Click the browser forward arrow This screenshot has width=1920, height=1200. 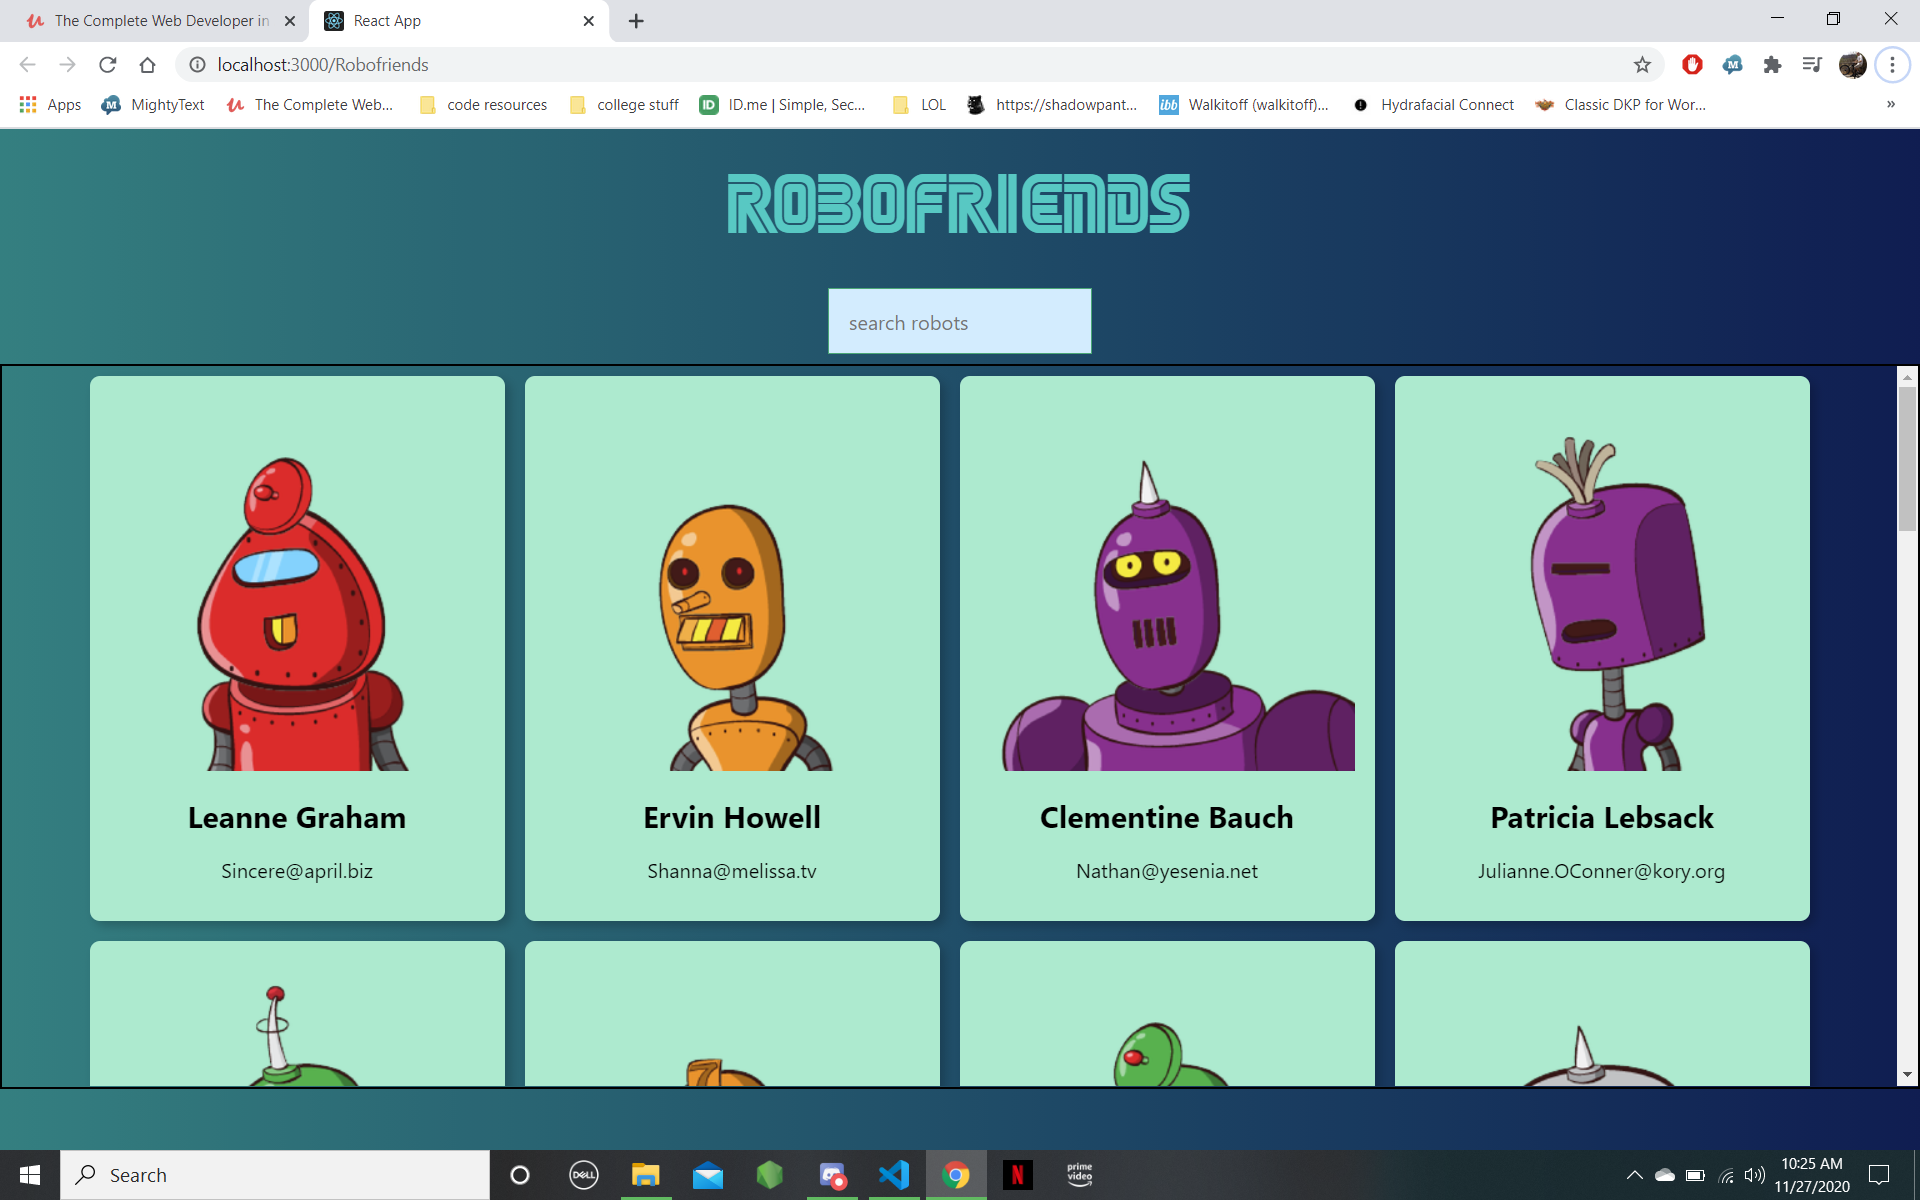(67, 65)
